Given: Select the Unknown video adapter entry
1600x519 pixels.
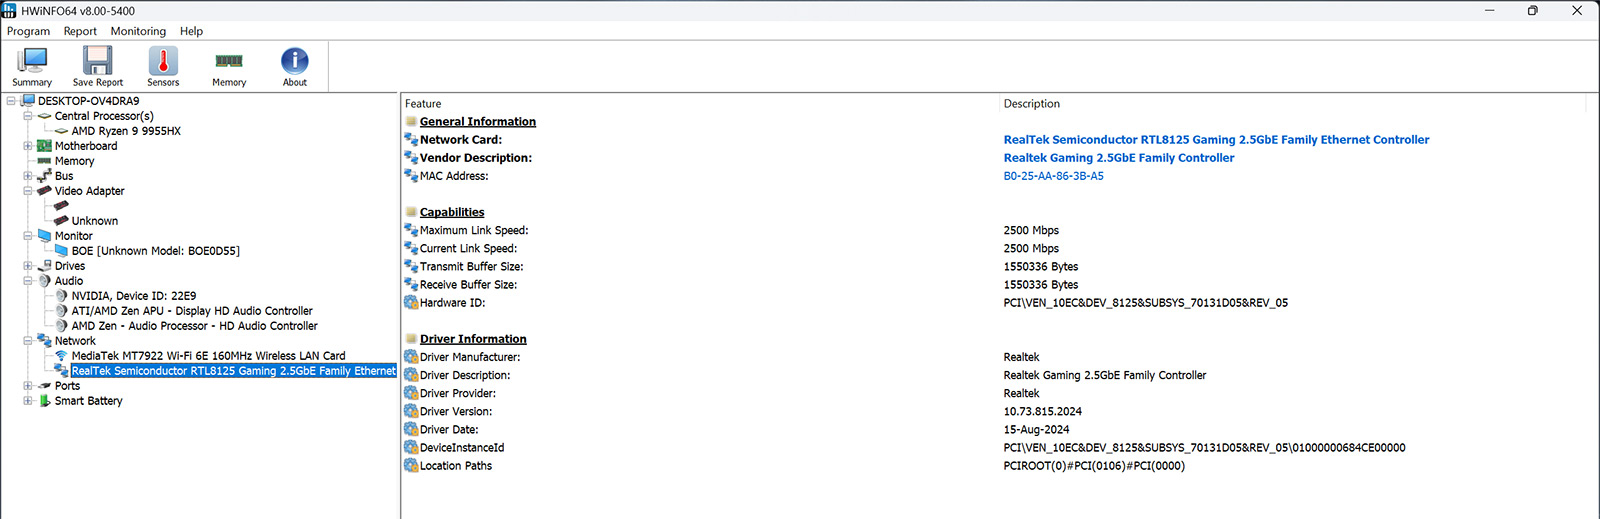Looking at the screenshot, I should (94, 221).
